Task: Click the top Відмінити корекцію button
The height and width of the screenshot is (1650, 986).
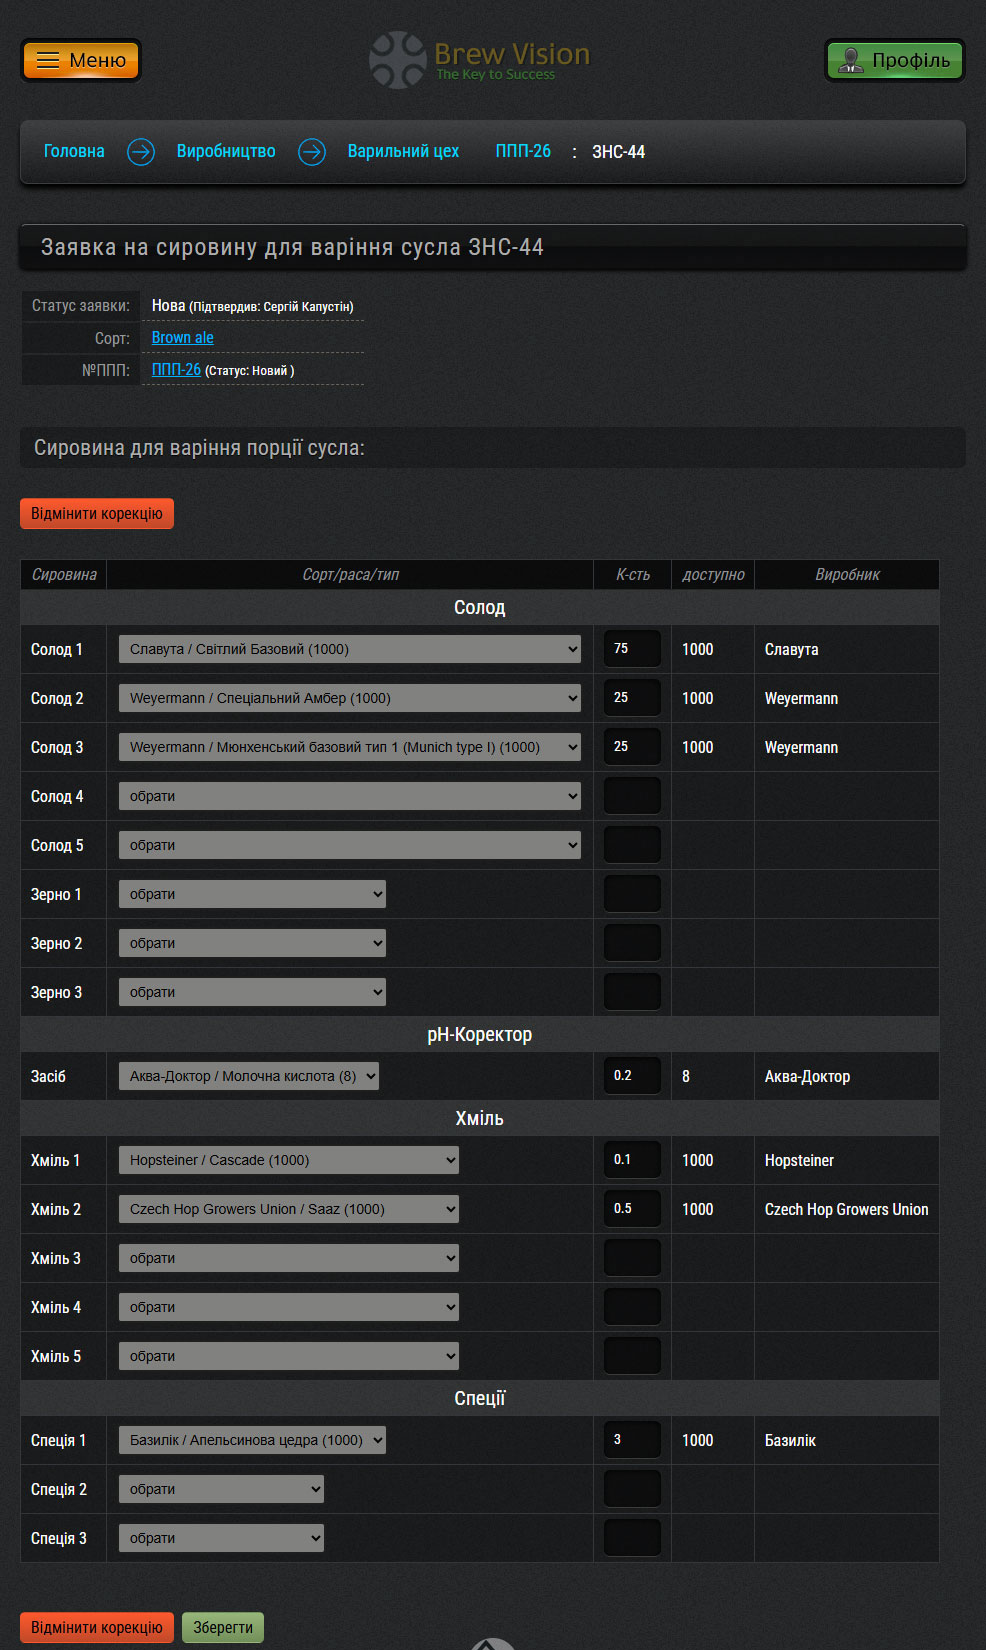Action: (97, 514)
